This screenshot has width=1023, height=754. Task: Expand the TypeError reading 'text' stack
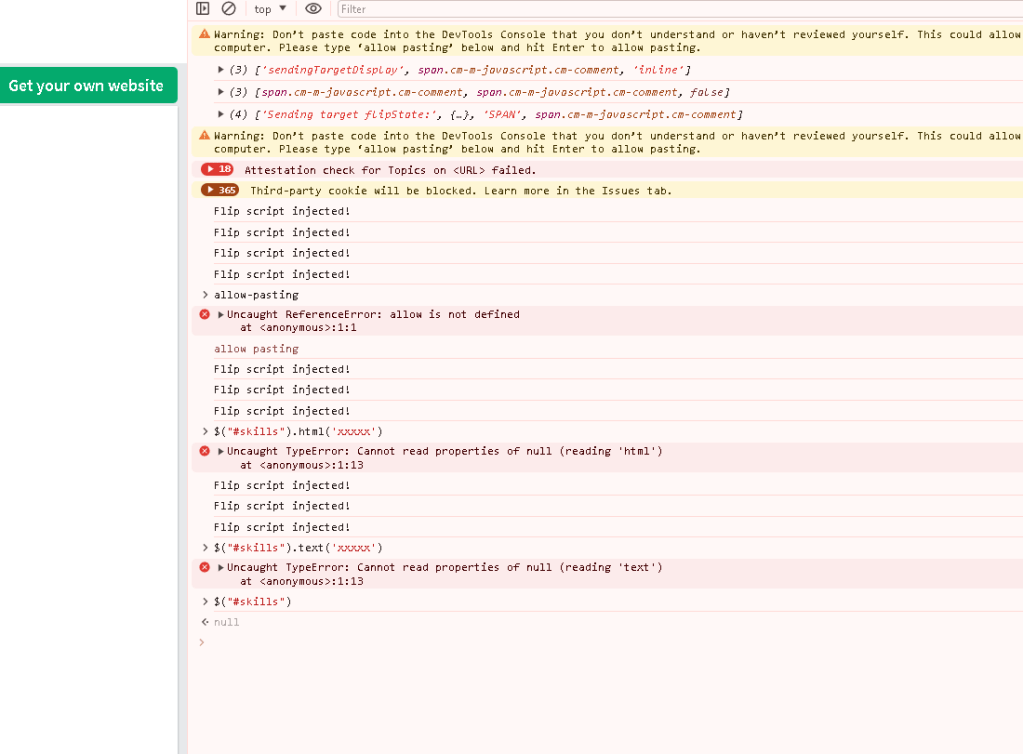coord(221,567)
